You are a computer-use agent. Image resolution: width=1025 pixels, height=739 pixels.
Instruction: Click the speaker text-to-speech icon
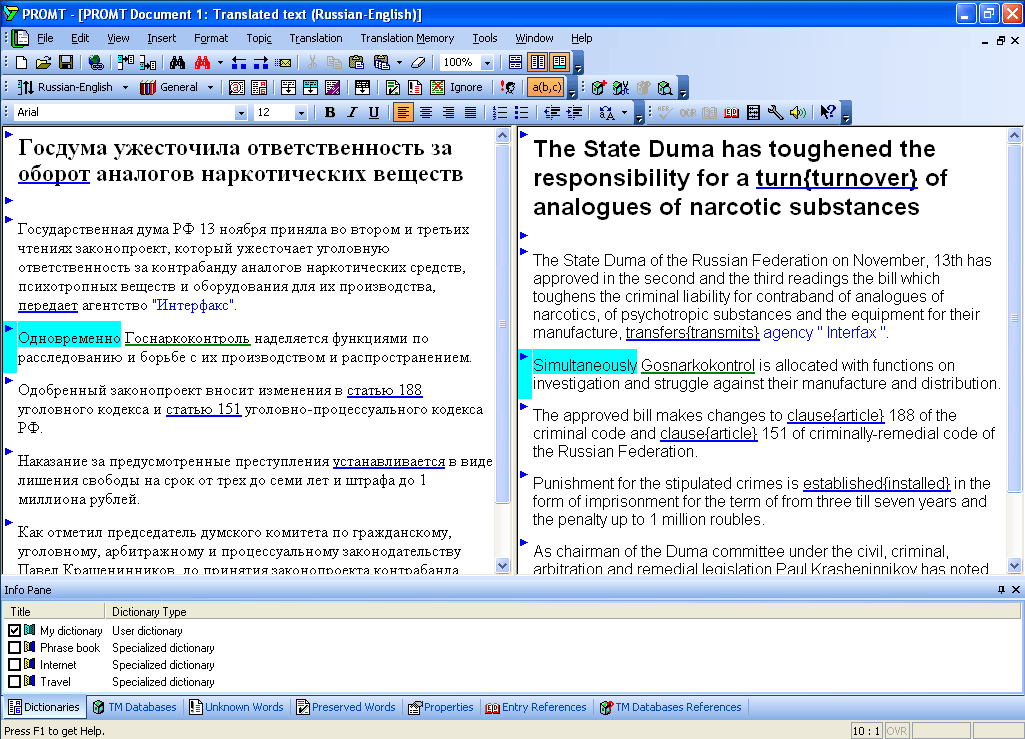point(798,112)
